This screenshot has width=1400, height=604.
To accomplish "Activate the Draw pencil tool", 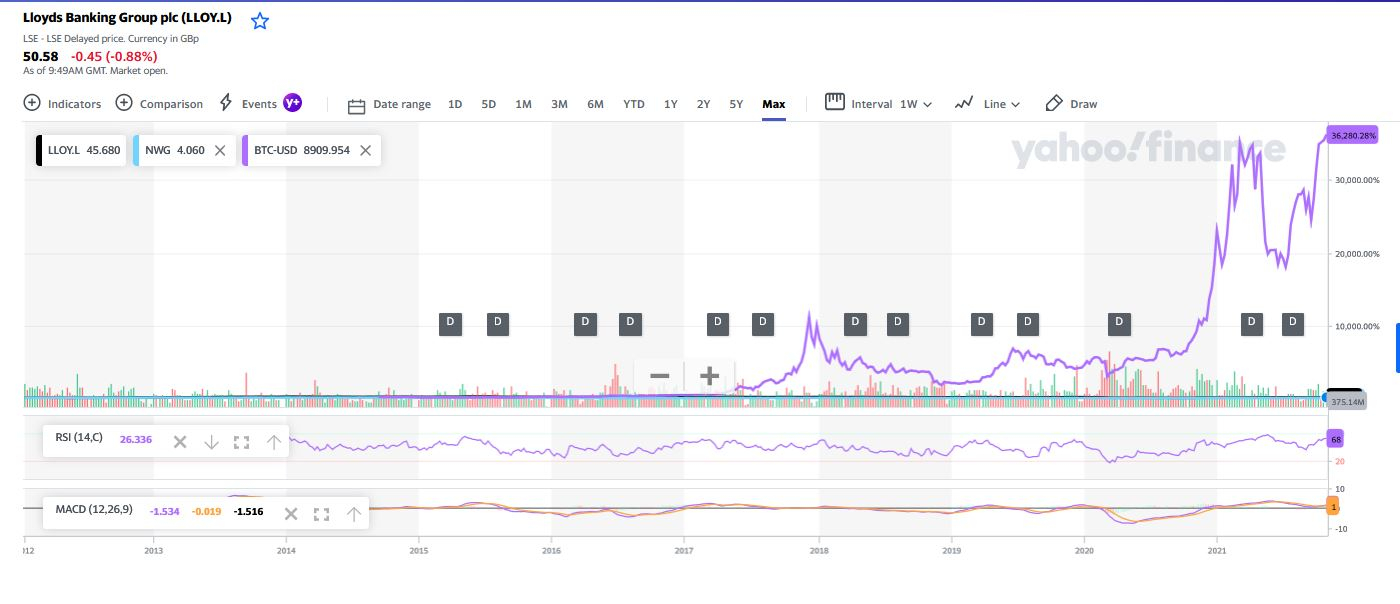I will [1053, 103].
